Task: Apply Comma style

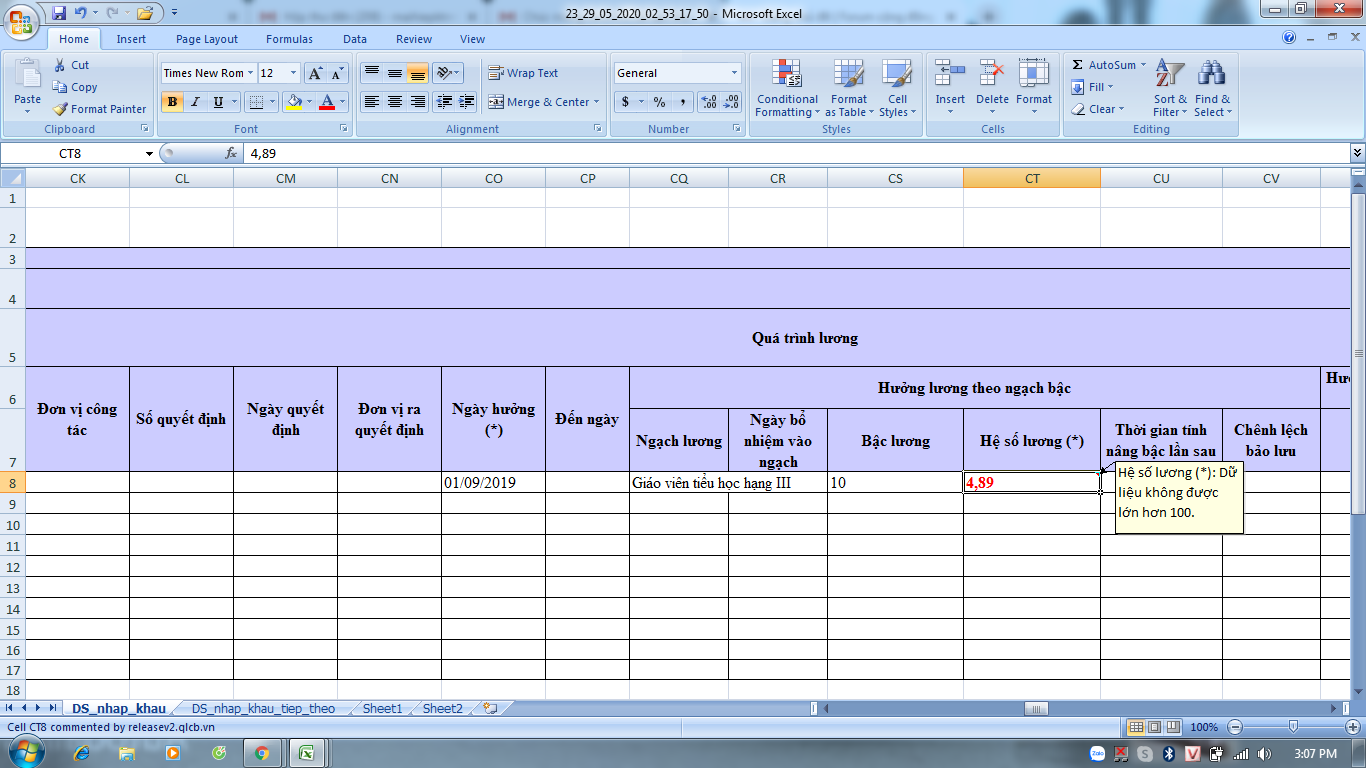Action: (682, 102)
